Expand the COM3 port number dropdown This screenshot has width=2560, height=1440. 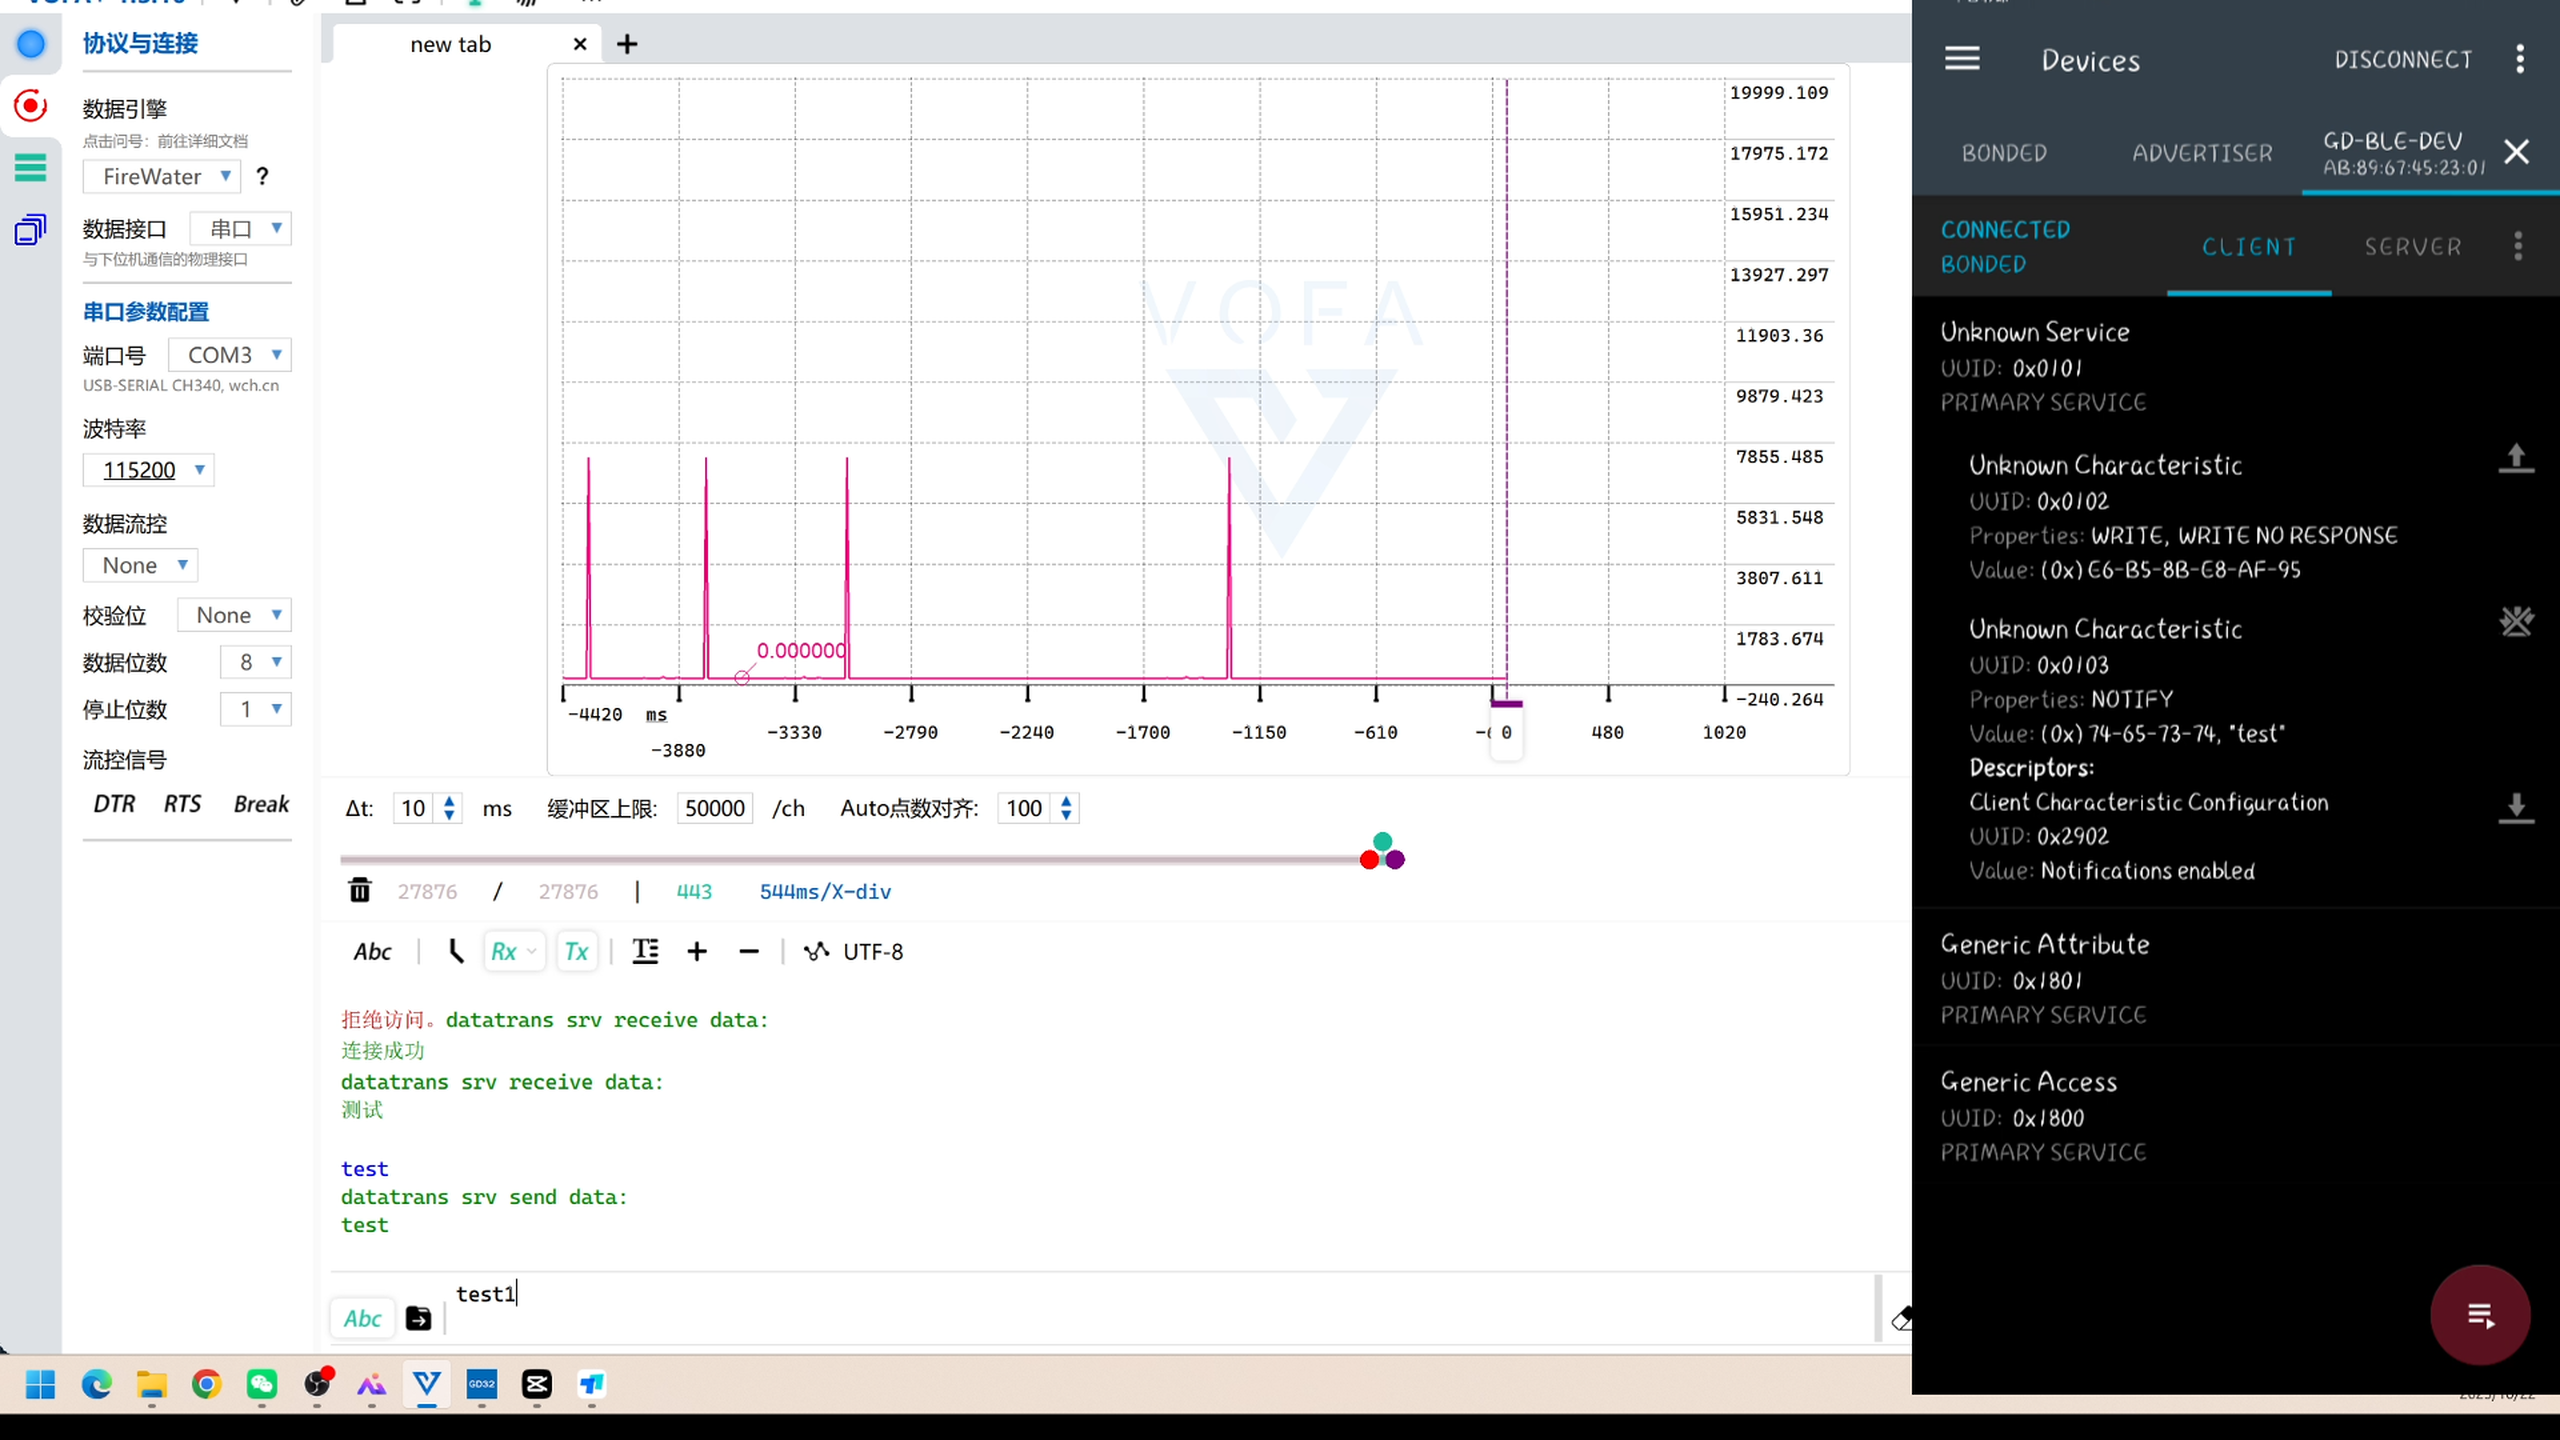pos(229,355)
